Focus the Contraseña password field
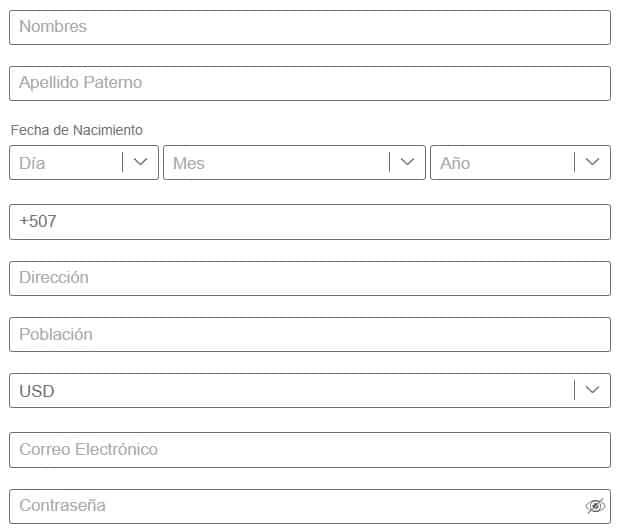619x532 pixels. tap(290, 506)
